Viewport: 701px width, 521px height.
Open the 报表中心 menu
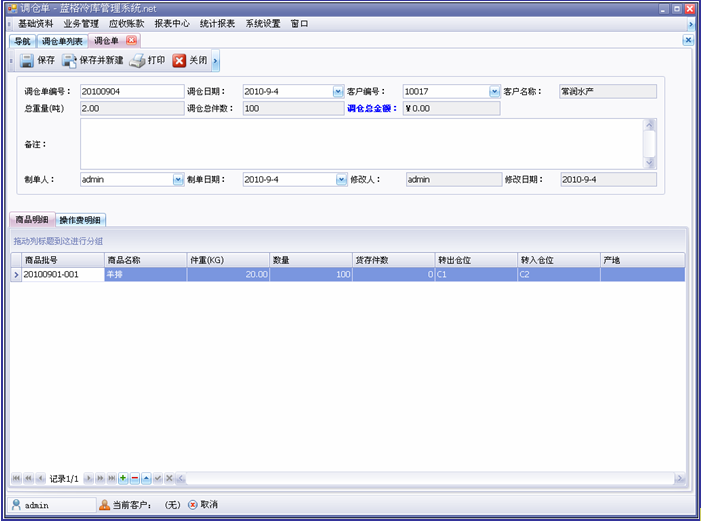(x=172, y=24)
